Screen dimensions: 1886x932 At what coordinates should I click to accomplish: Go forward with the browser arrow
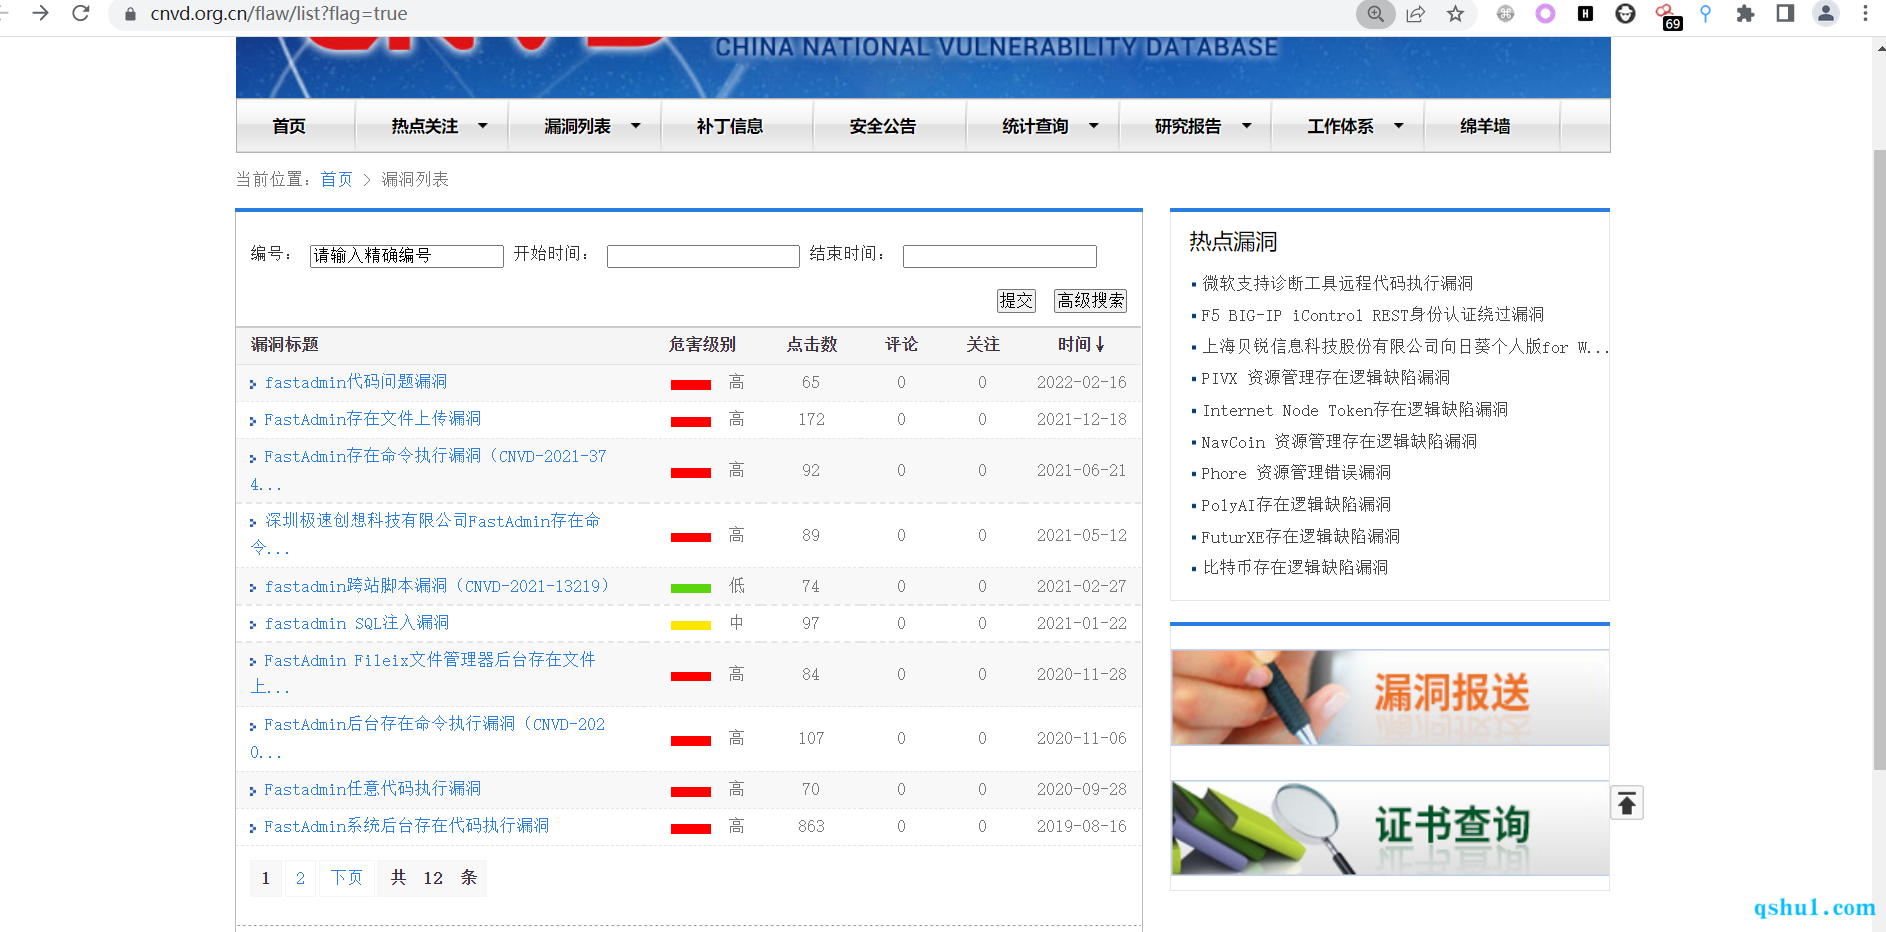click(40, 13)
